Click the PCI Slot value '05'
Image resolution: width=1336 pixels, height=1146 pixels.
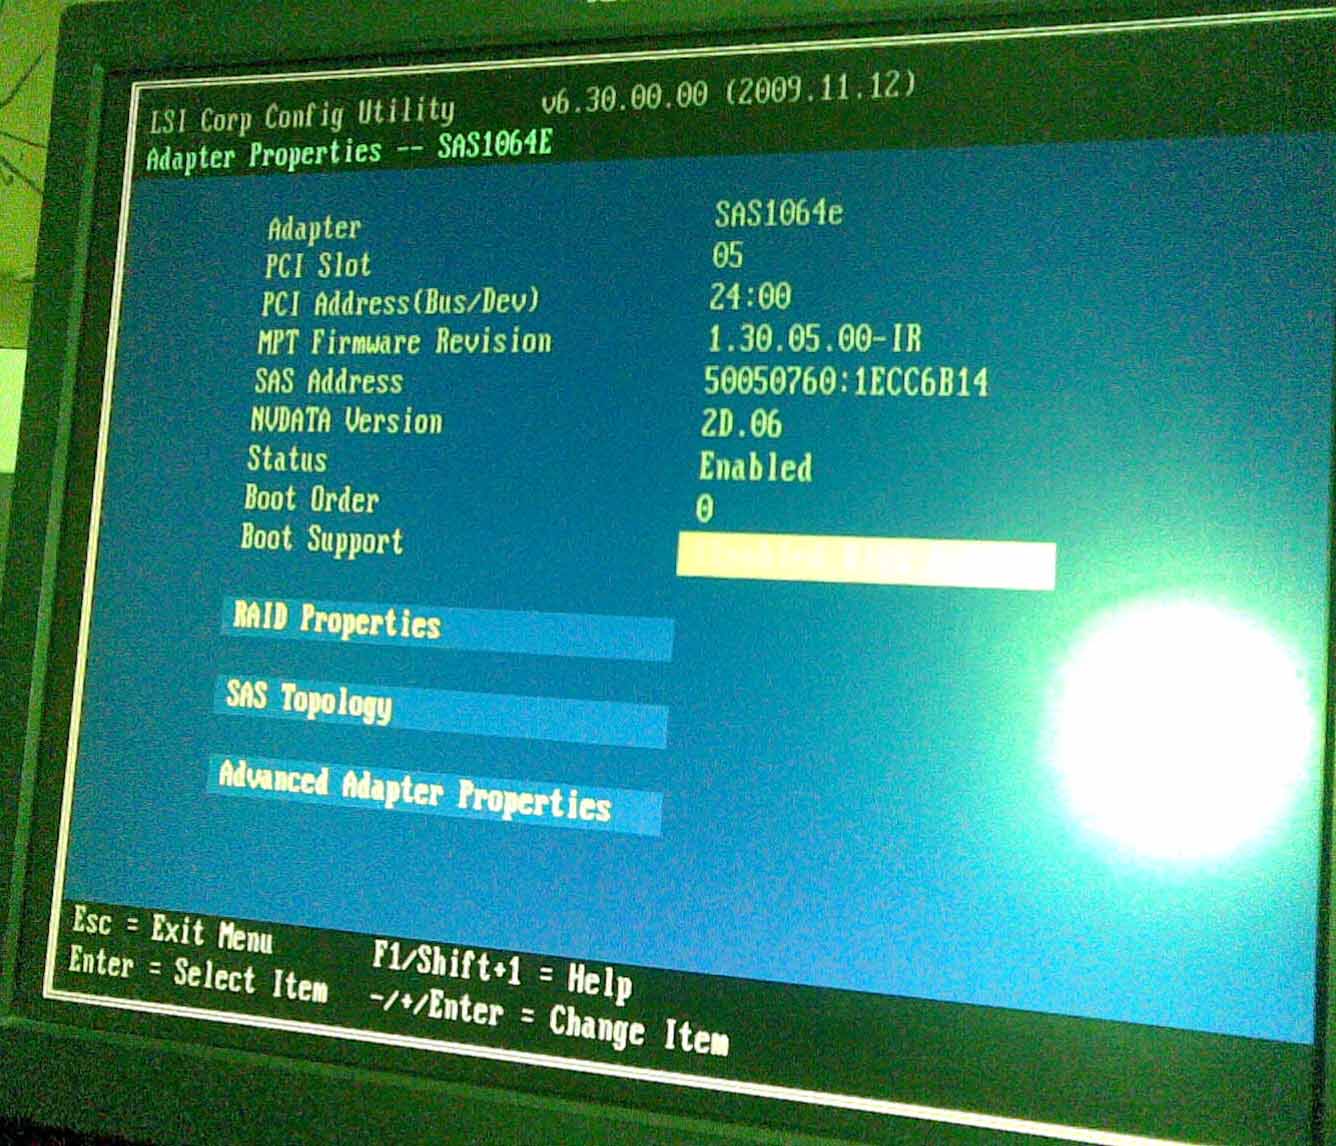pos(728,255)
